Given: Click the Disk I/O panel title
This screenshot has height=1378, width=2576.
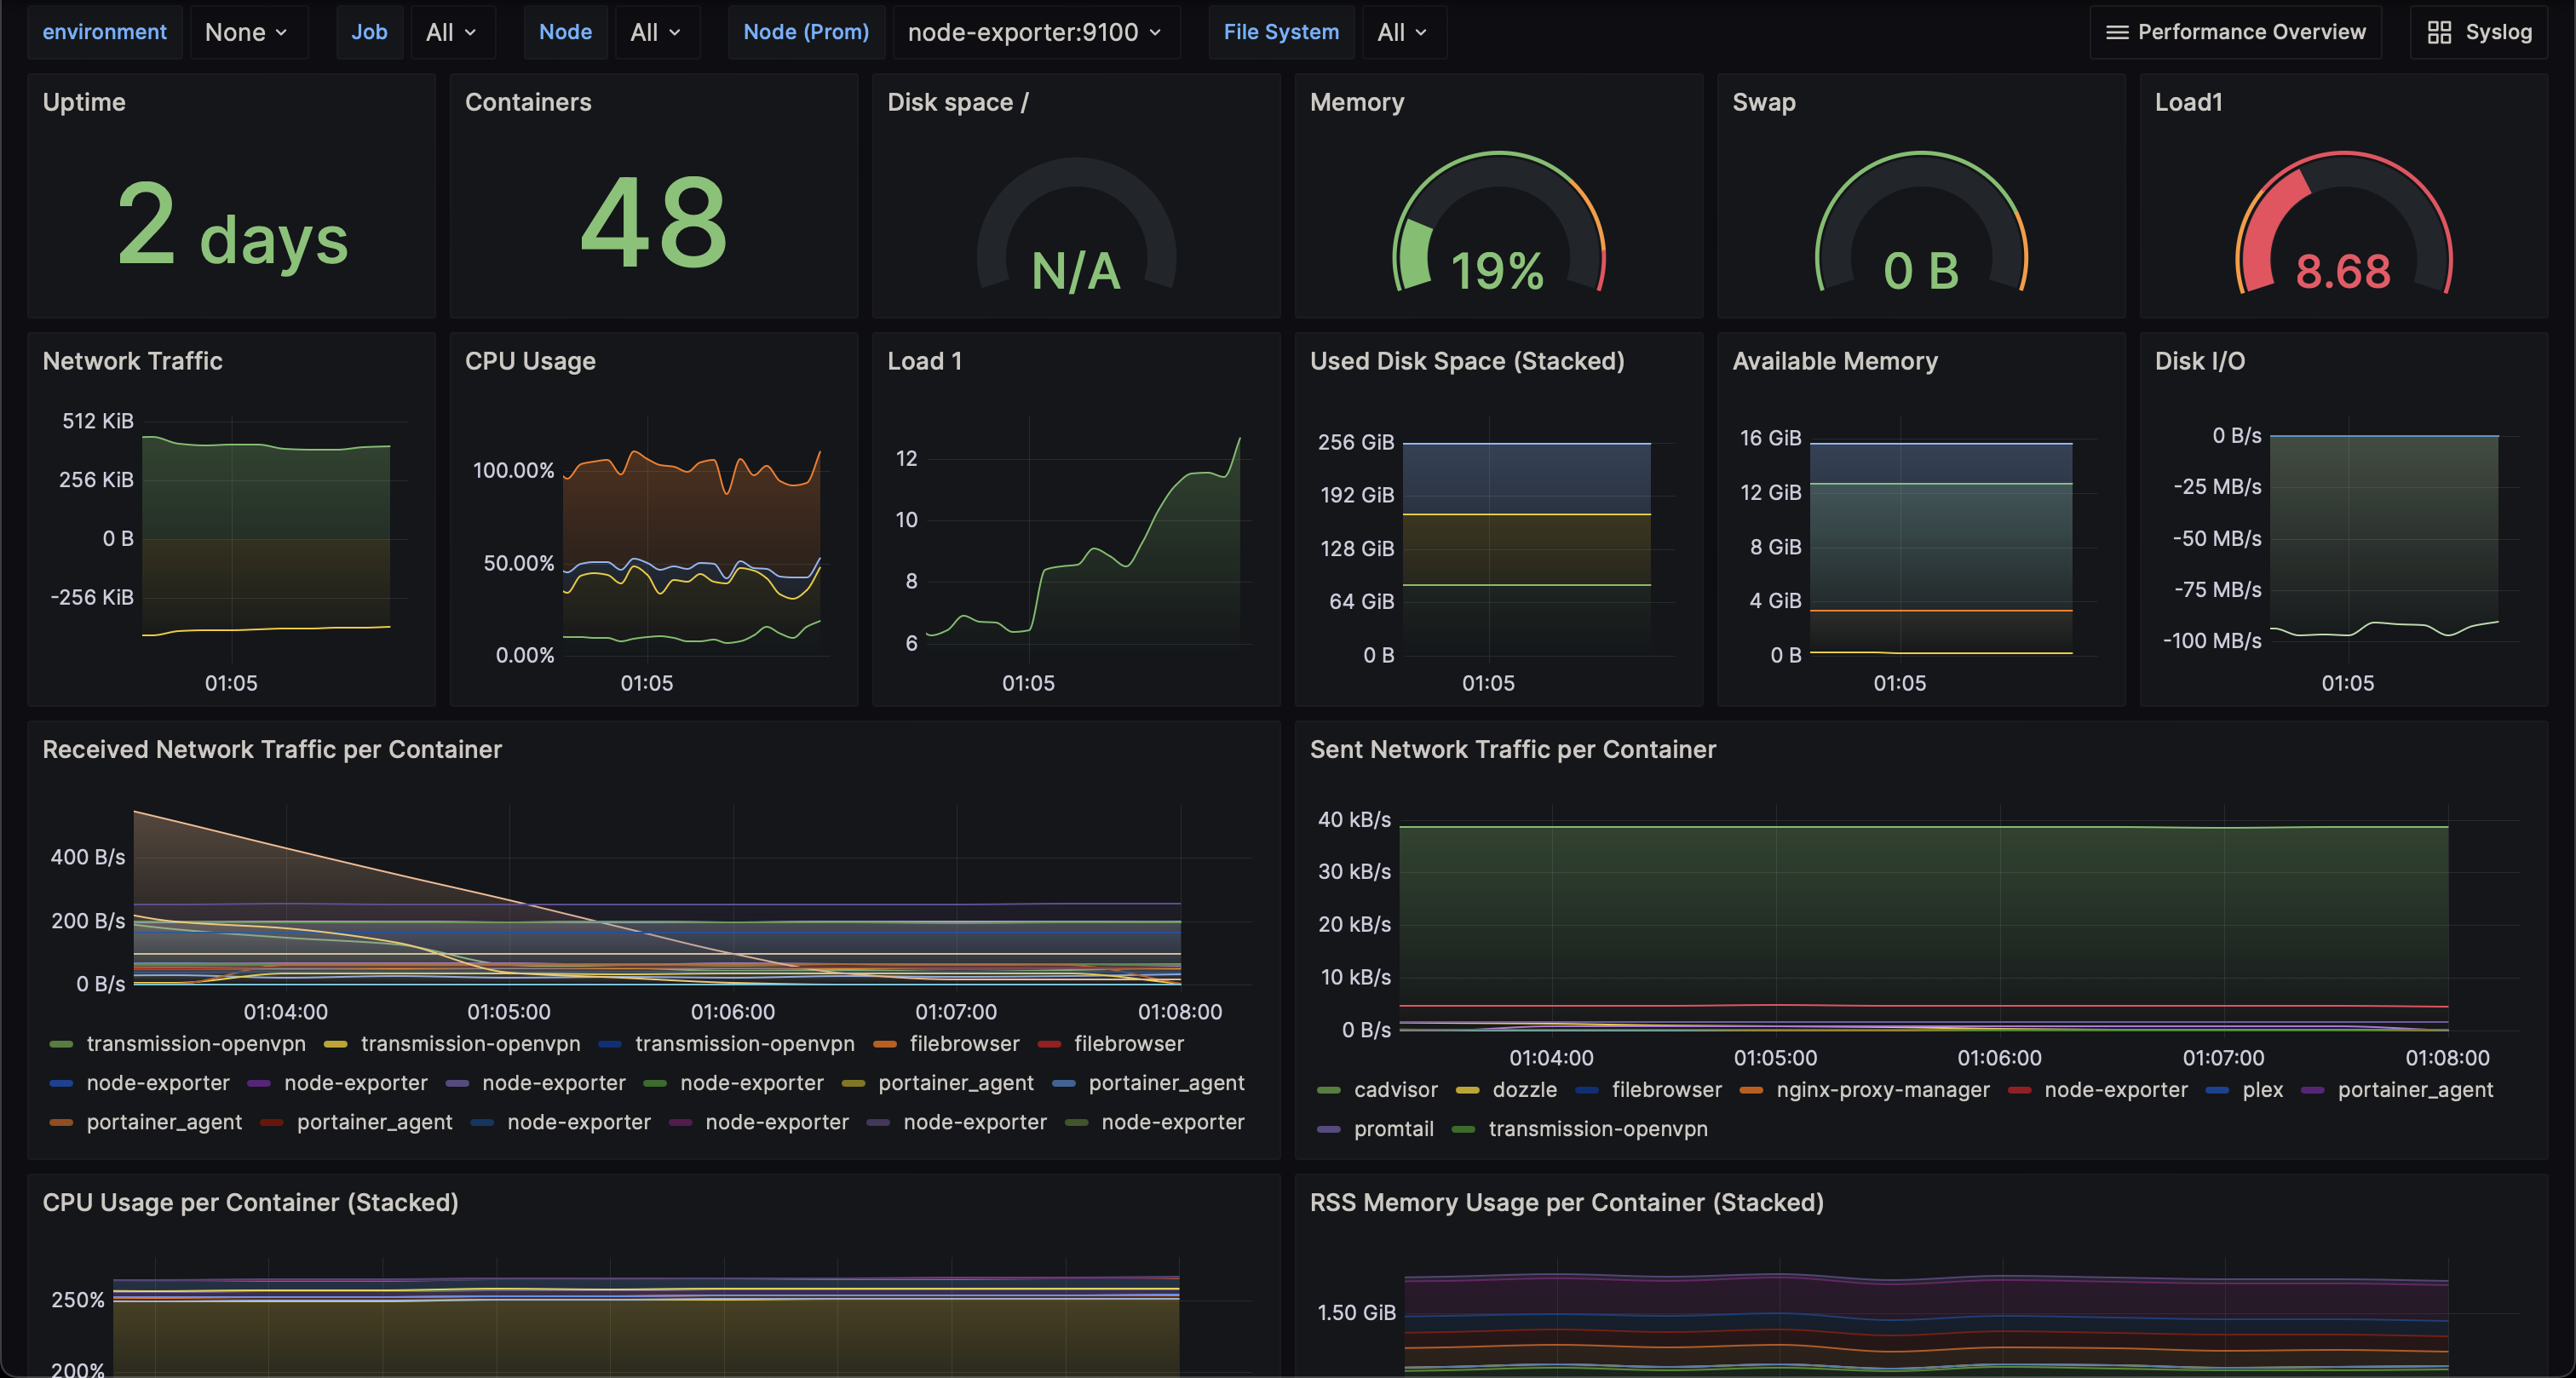Looking at the screenshot, I should point(2199,361).
